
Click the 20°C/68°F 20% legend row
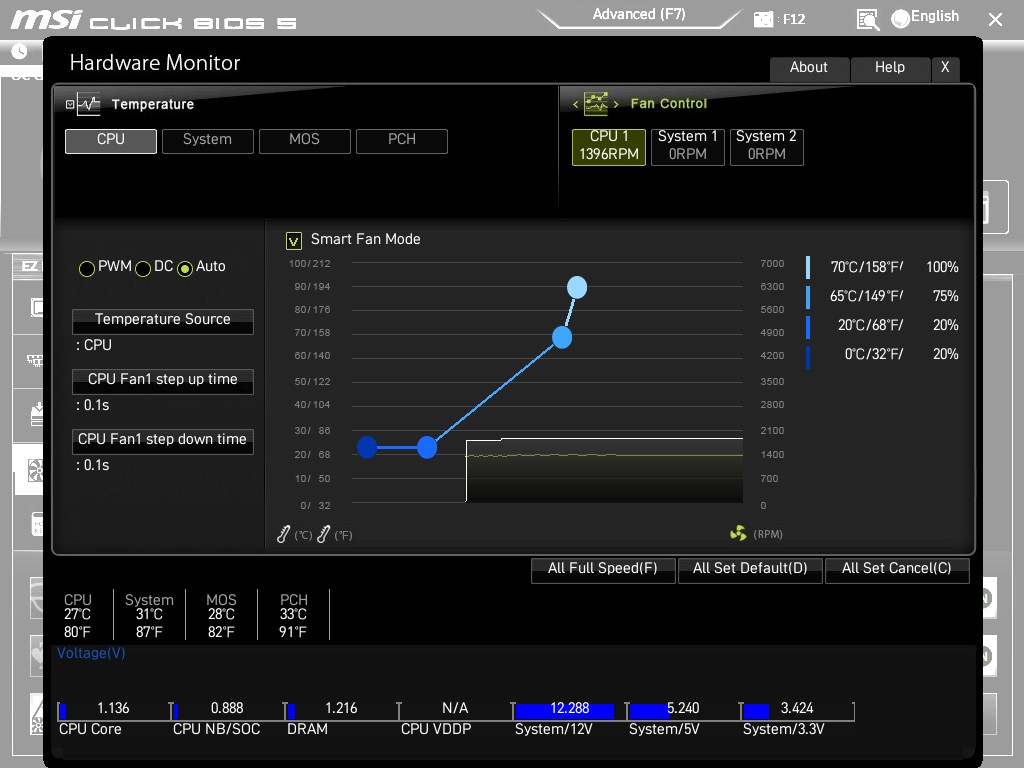[x=883, y=325]
